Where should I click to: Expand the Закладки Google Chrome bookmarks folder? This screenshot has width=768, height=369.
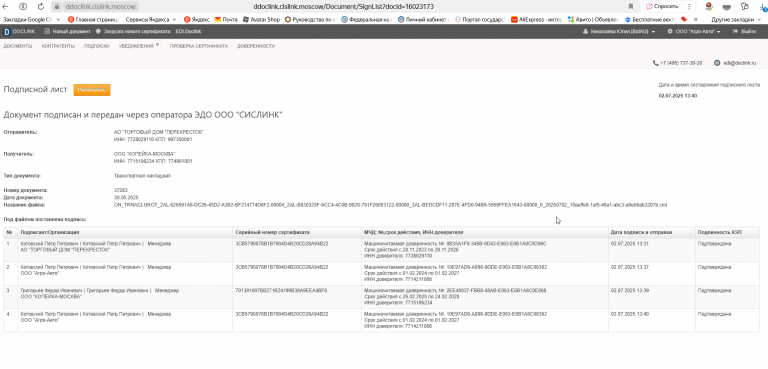pyautogui.click(x=31, y=20)
